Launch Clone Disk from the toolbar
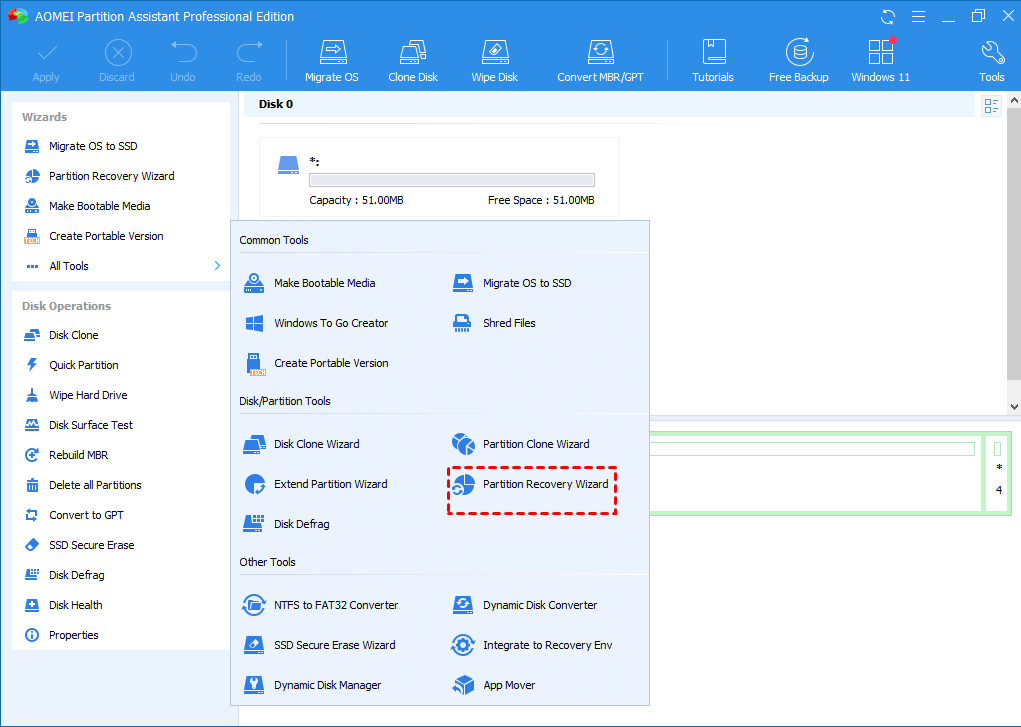The width and height of the screenshot is (1021, 727). [x=413, y=62]
